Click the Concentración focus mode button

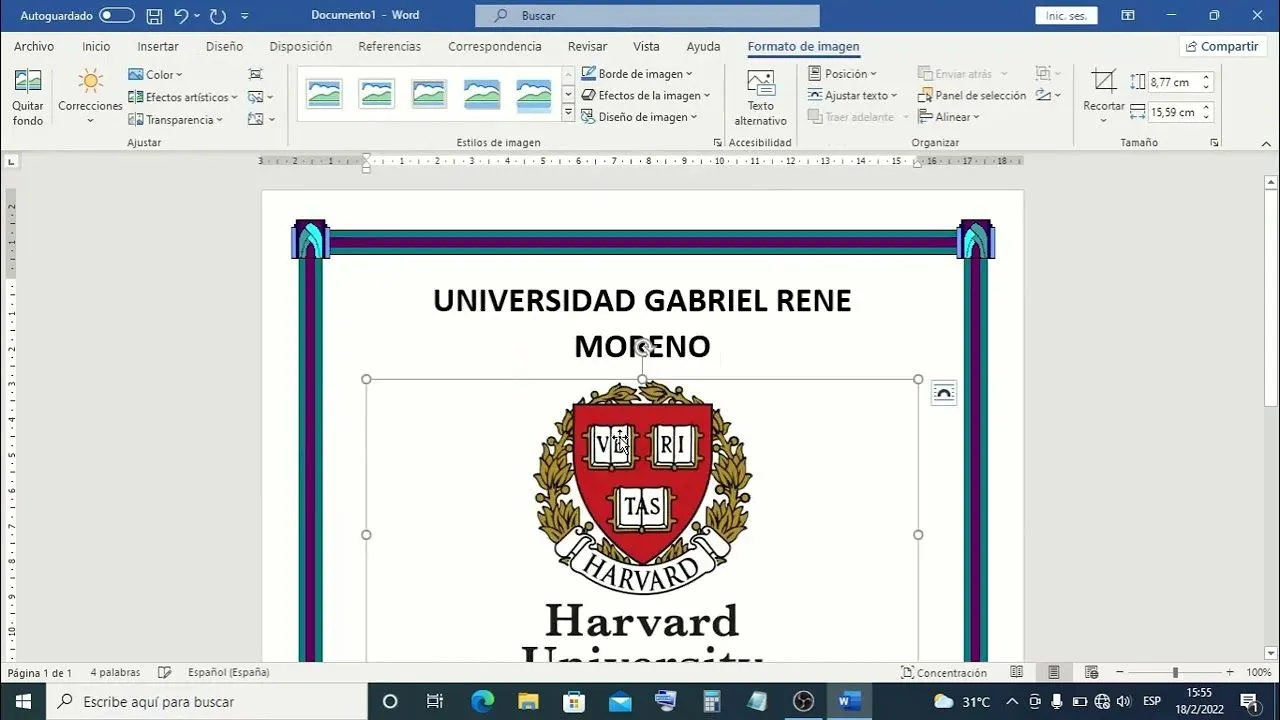point(944,673)
